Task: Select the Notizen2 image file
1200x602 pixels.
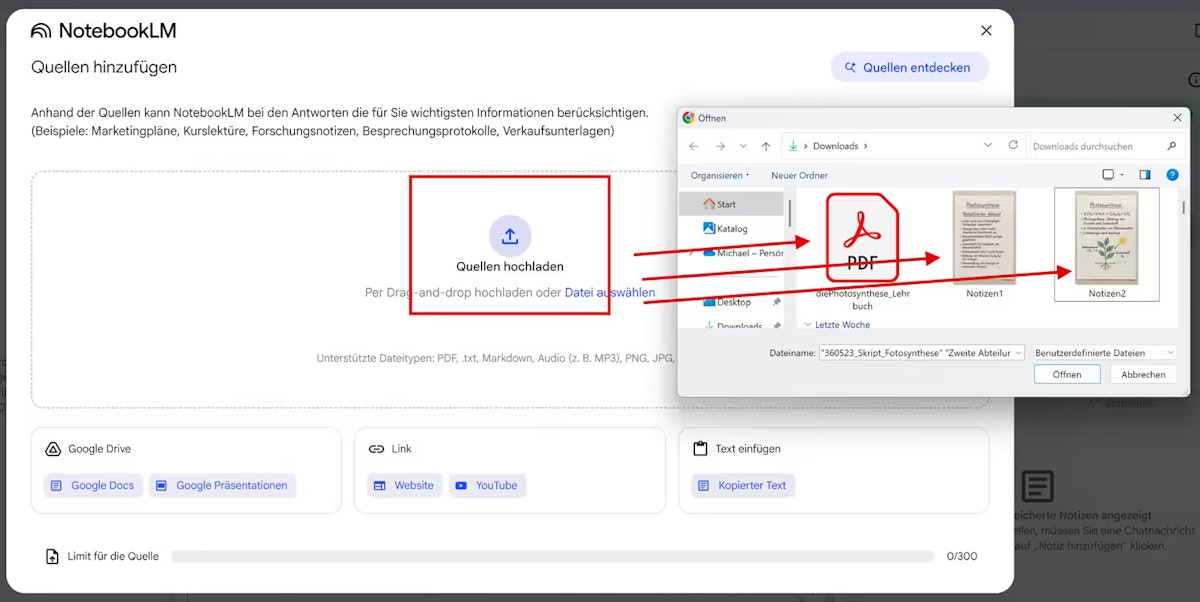Action: [1107, 245]
